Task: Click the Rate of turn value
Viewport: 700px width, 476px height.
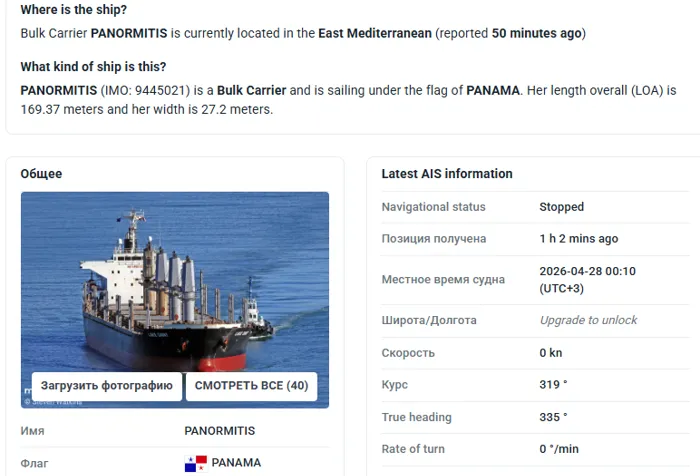Action: pos(559,449)
